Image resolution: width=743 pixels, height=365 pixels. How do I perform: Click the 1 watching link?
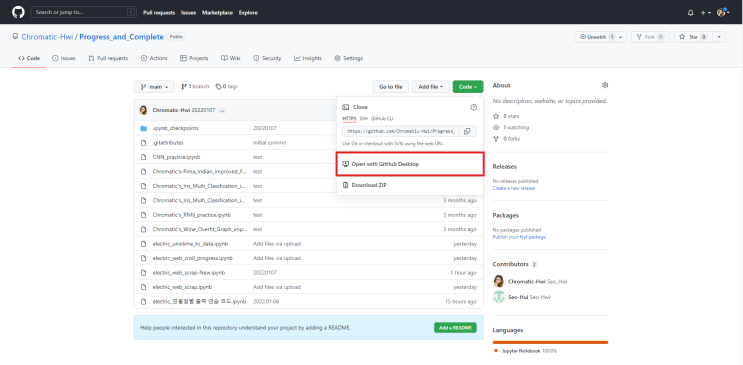511,128
